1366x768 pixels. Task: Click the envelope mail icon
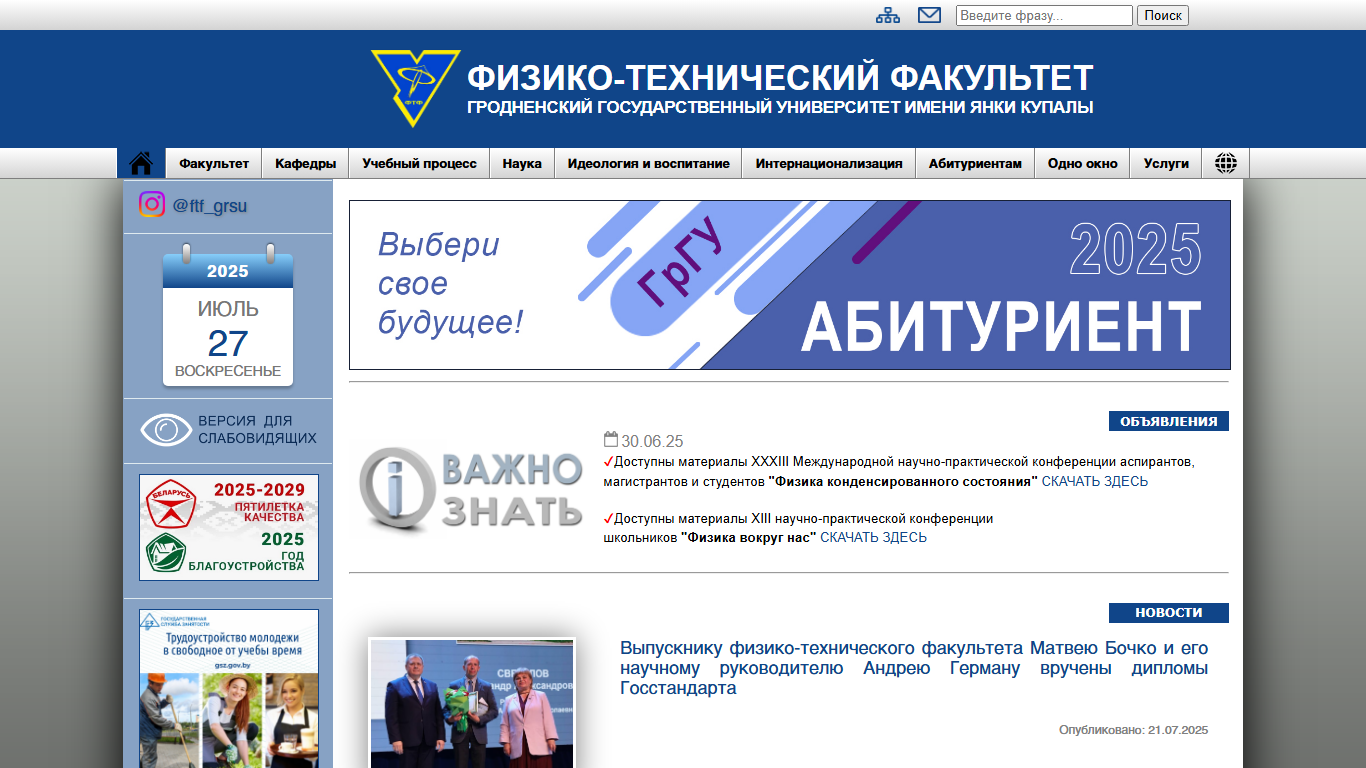[930, 15]
